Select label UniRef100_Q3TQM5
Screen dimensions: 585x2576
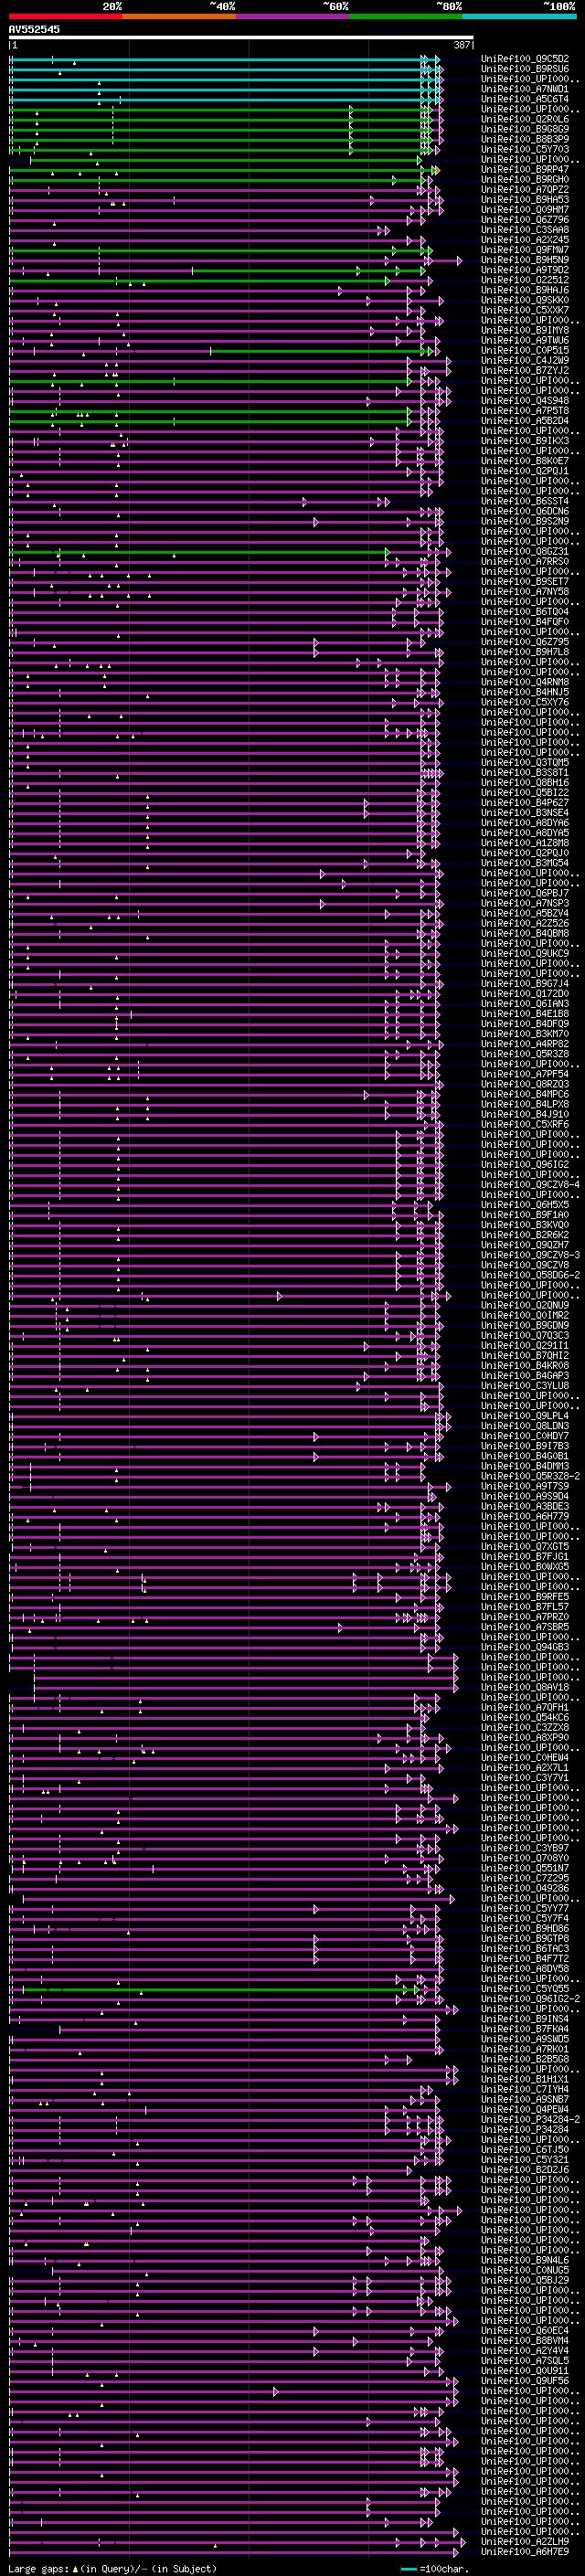(525, 763)
